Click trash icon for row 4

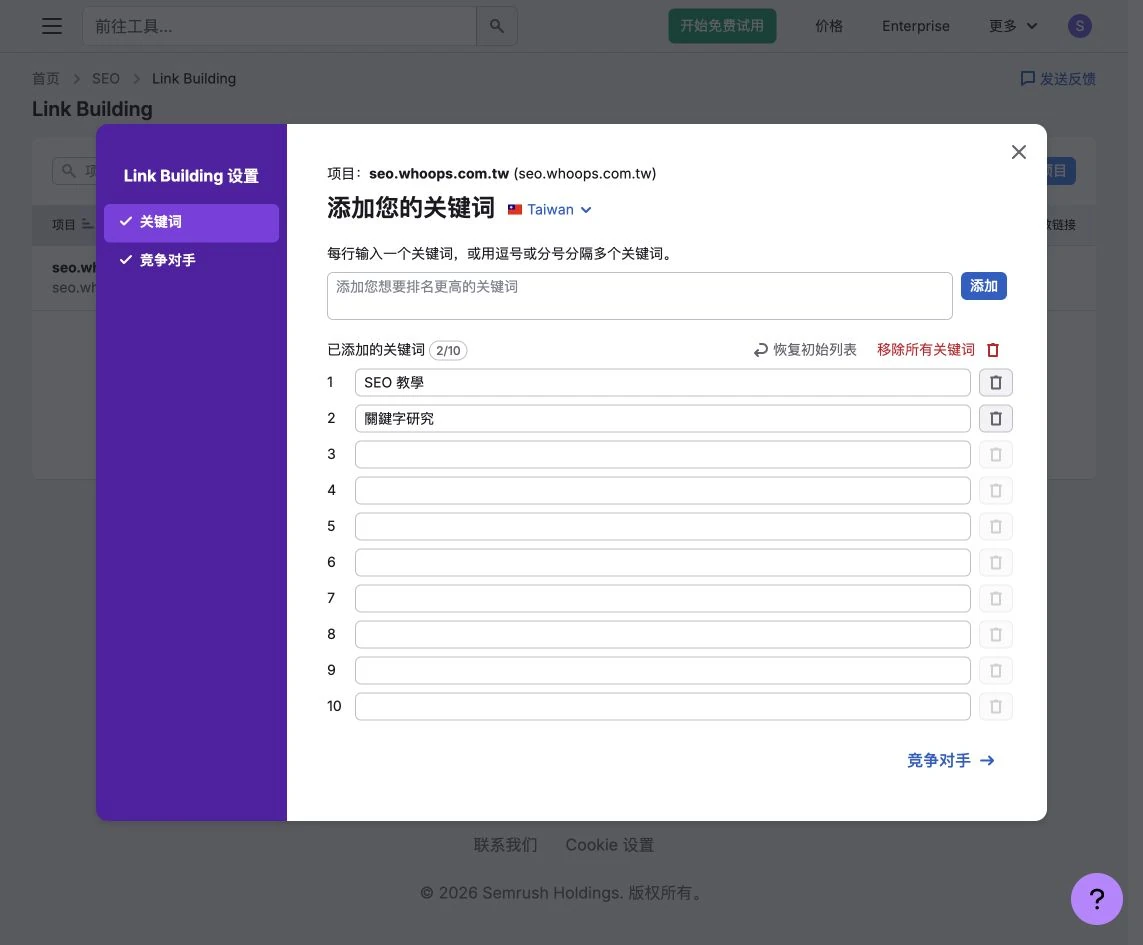click(x=995, y=491)
